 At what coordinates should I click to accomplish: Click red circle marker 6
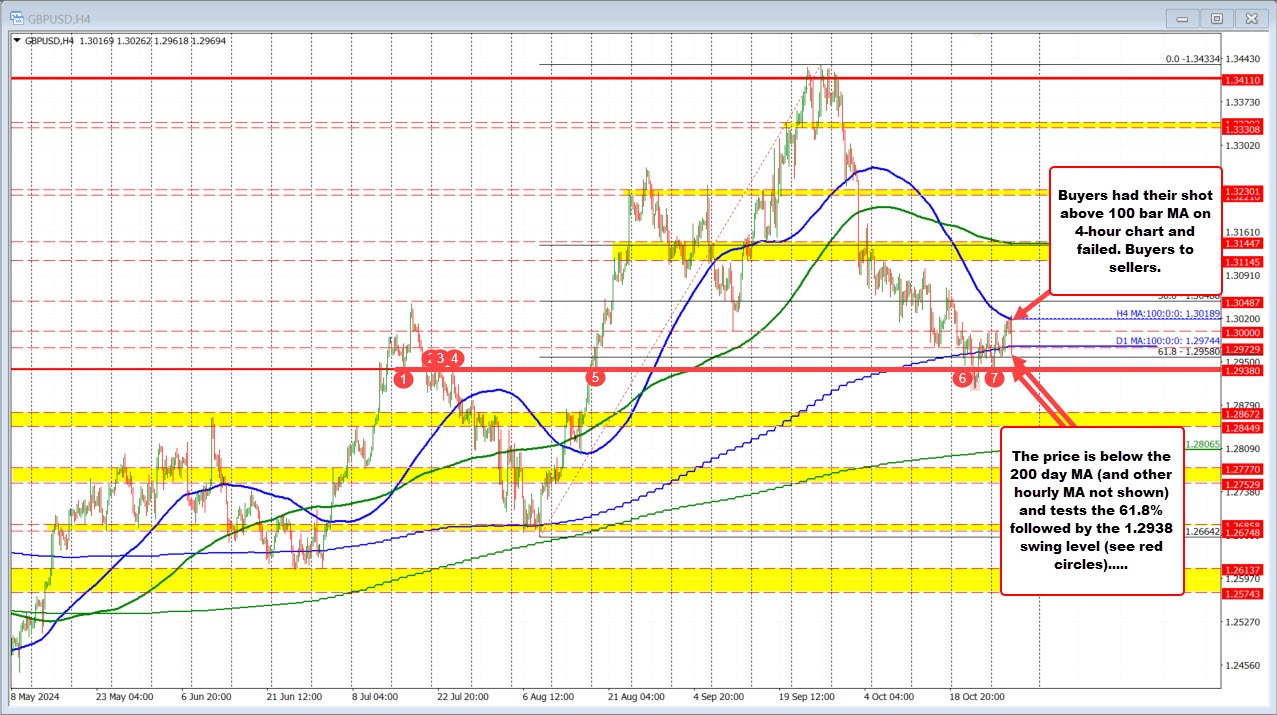pos(962,378)
